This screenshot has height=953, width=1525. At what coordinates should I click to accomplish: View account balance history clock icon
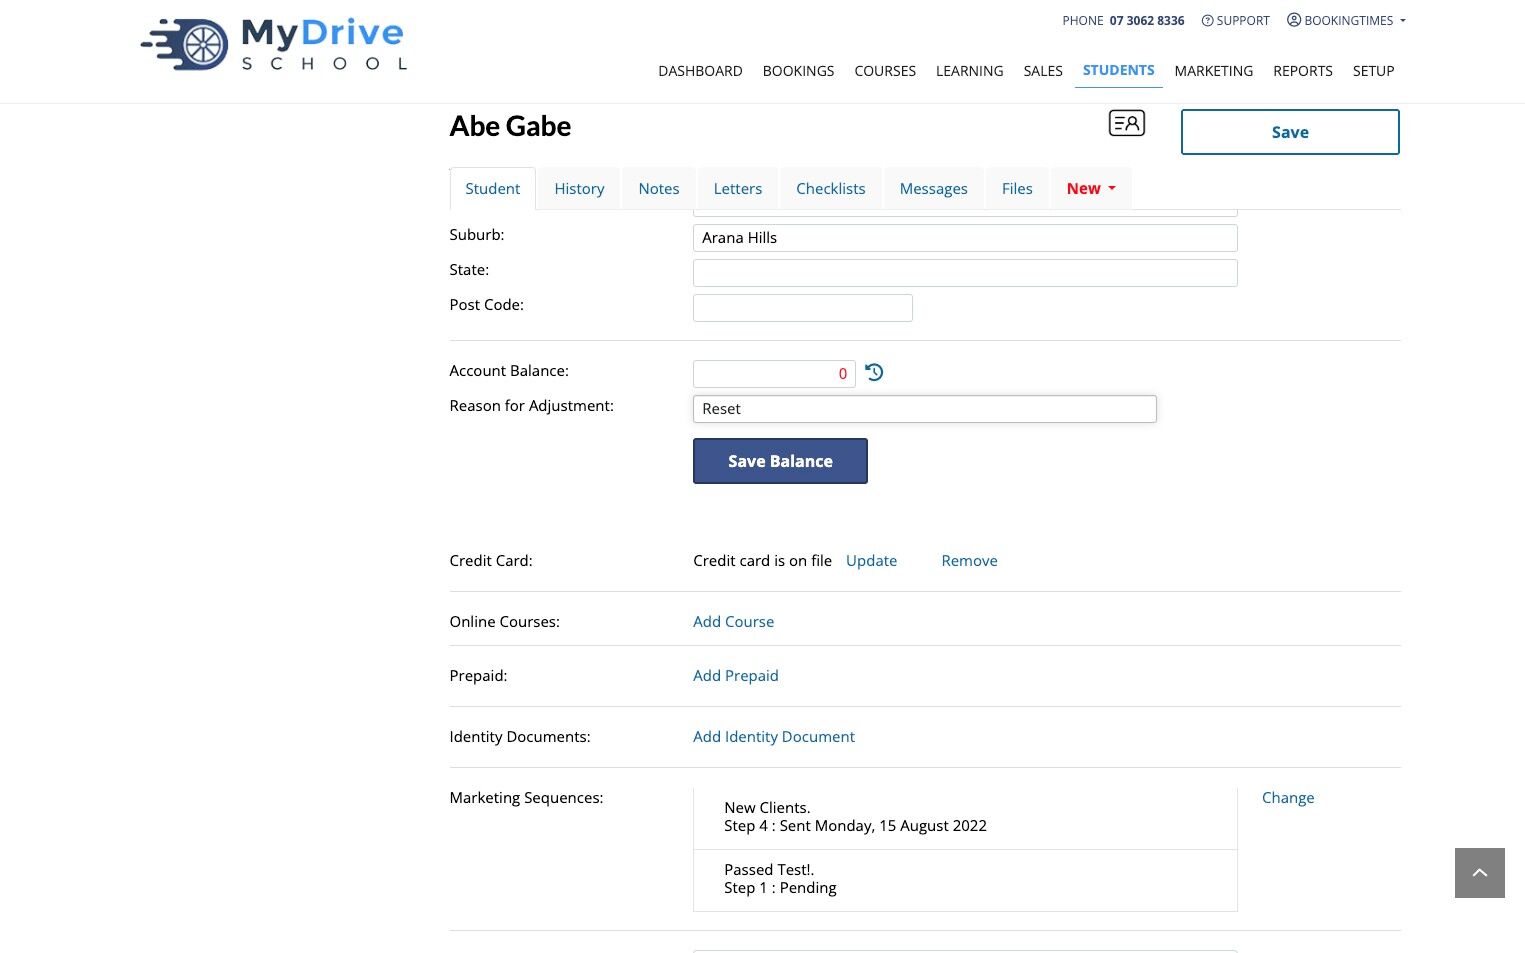[x=874, y=372]
